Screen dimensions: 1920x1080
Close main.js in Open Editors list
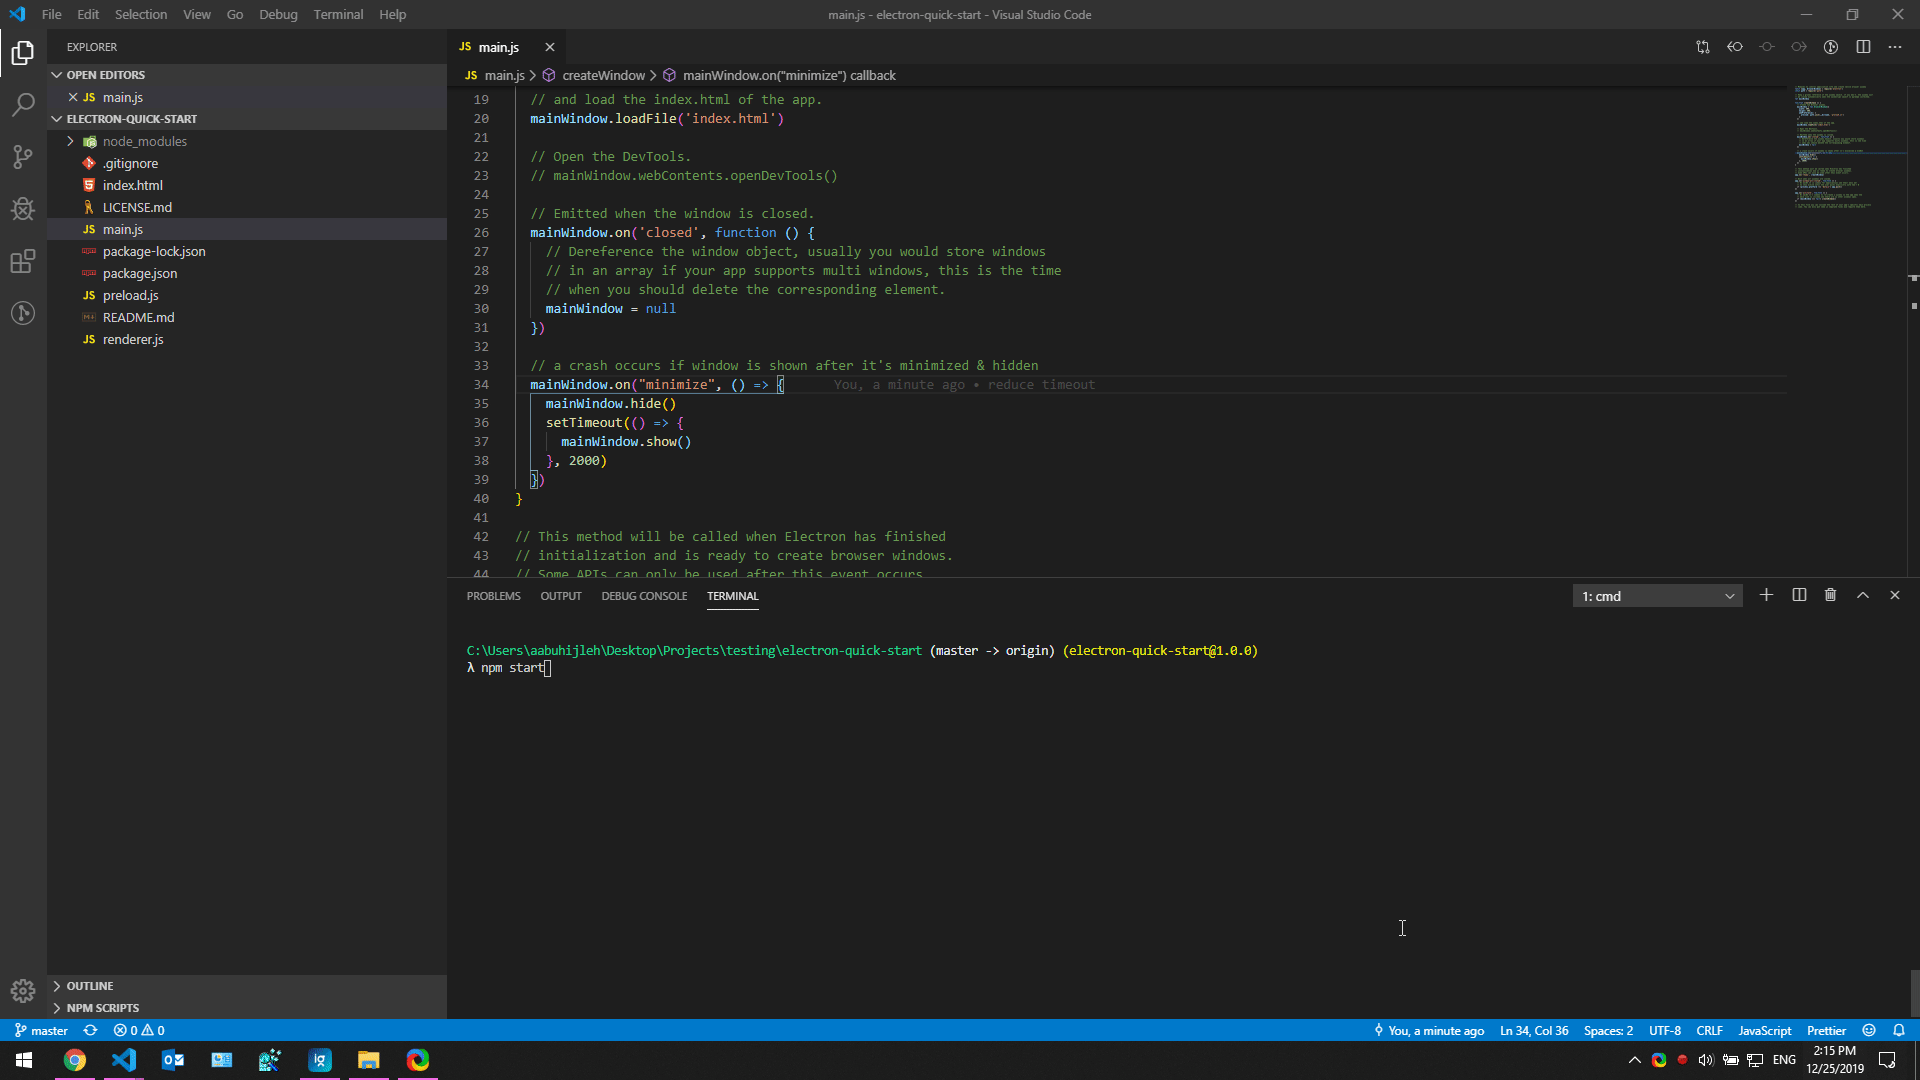click(73, 97)
